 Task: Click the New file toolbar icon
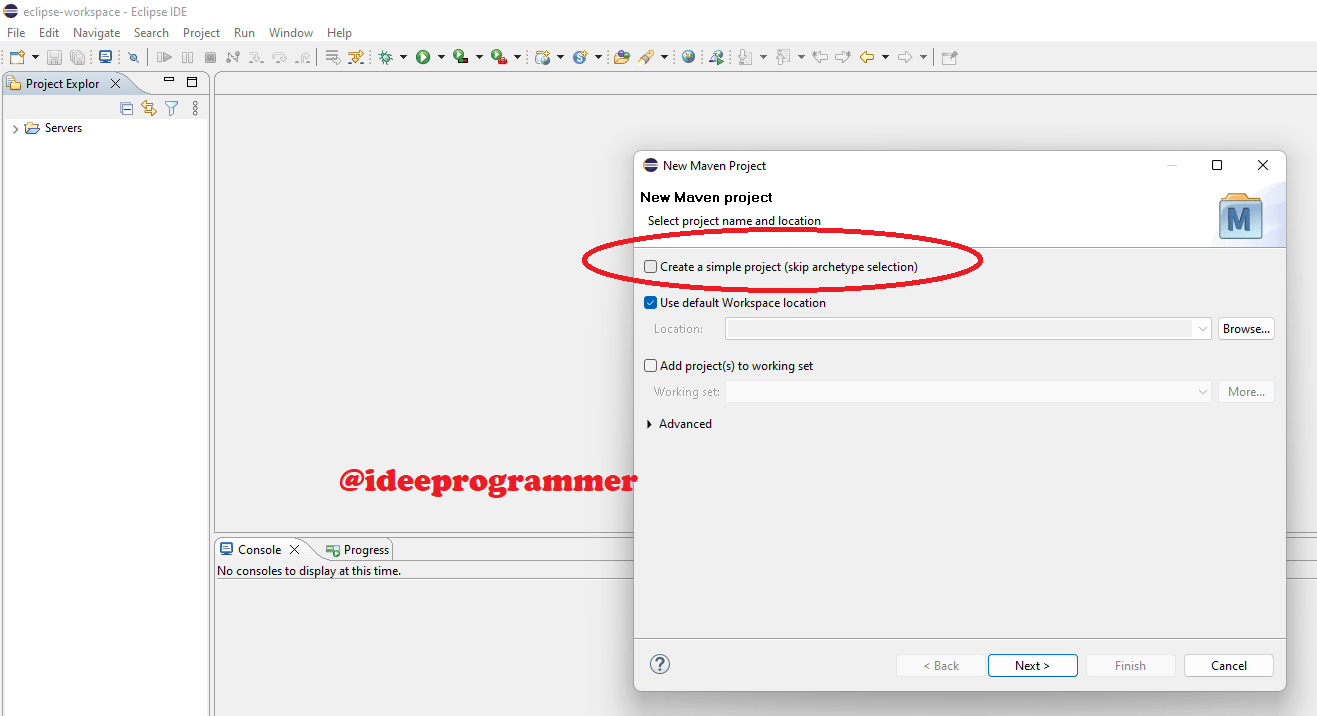pos(17,57)
